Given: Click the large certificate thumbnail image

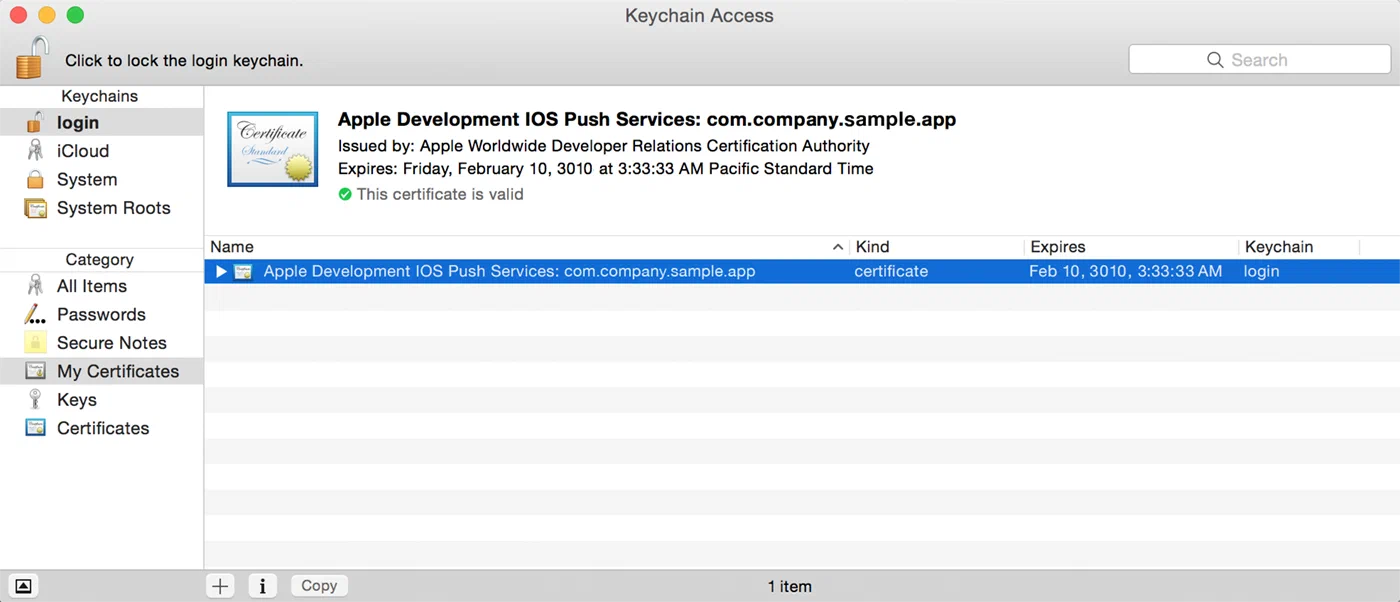Looking at the screenshot, I should click(272, 150).
